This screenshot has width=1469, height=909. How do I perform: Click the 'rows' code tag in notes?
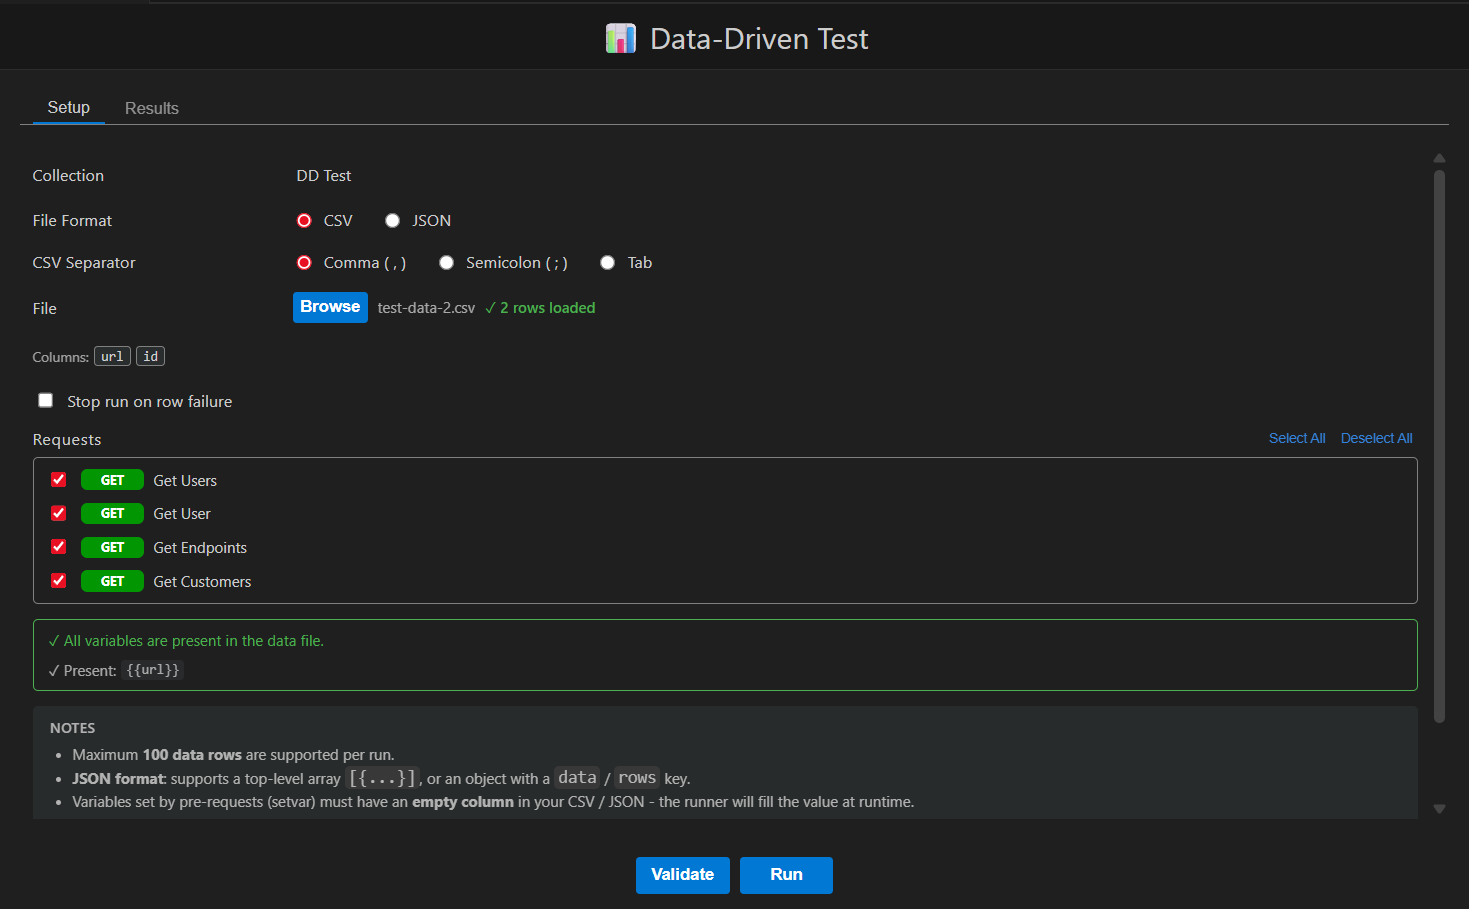pos(637,778)
